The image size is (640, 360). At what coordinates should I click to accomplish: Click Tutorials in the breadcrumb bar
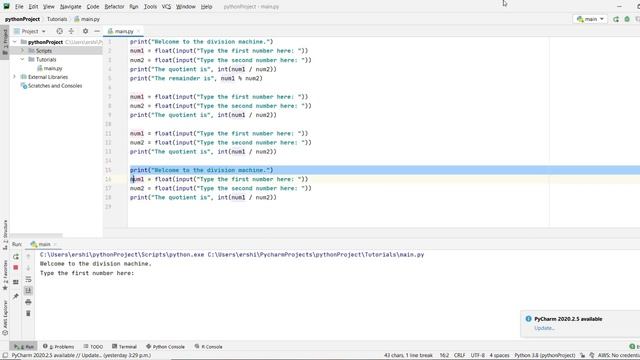tap(57, 19)
